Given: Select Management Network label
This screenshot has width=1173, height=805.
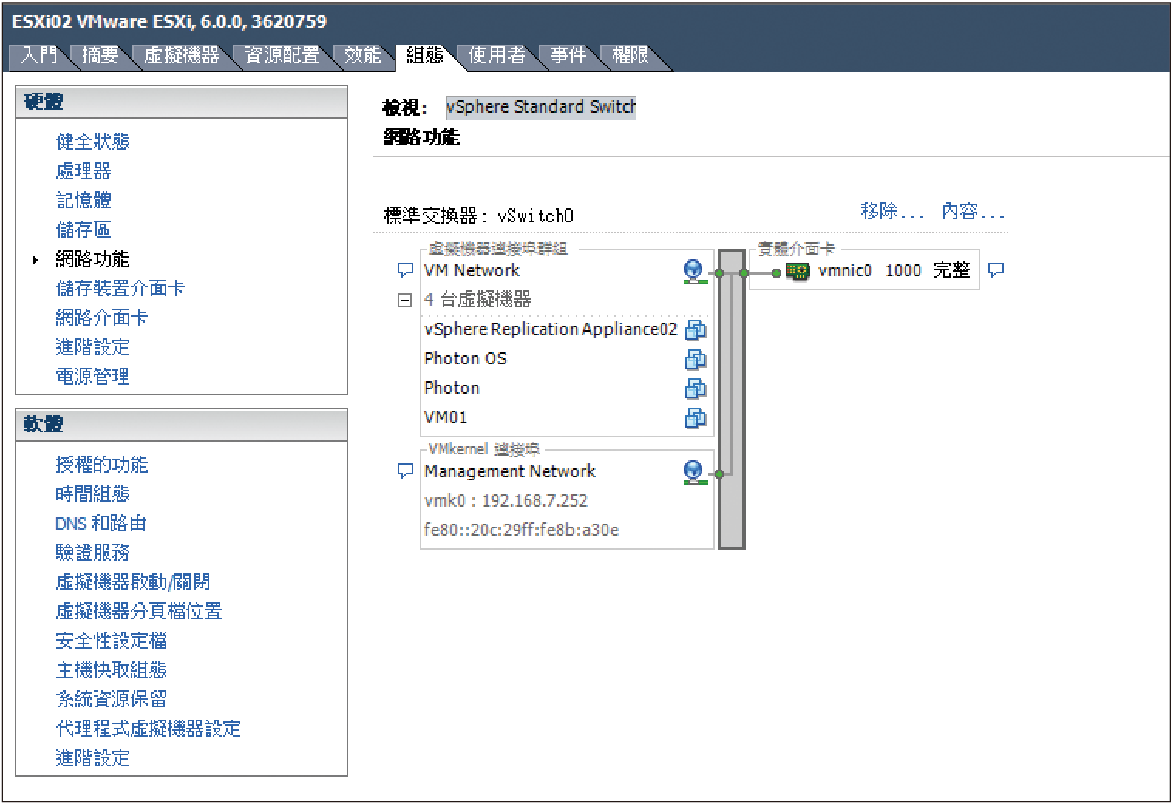Looking at the screenshot, I should coord(510,471).
